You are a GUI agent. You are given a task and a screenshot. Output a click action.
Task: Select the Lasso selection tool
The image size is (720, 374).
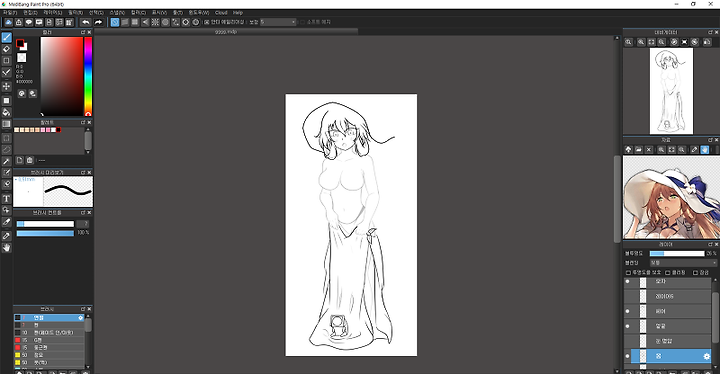(x=6, y=149)
